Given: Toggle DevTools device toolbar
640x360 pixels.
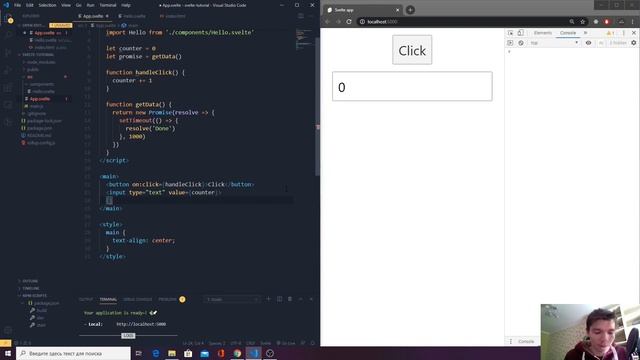Looking at the screenshot, I should (x=520, y=33).
